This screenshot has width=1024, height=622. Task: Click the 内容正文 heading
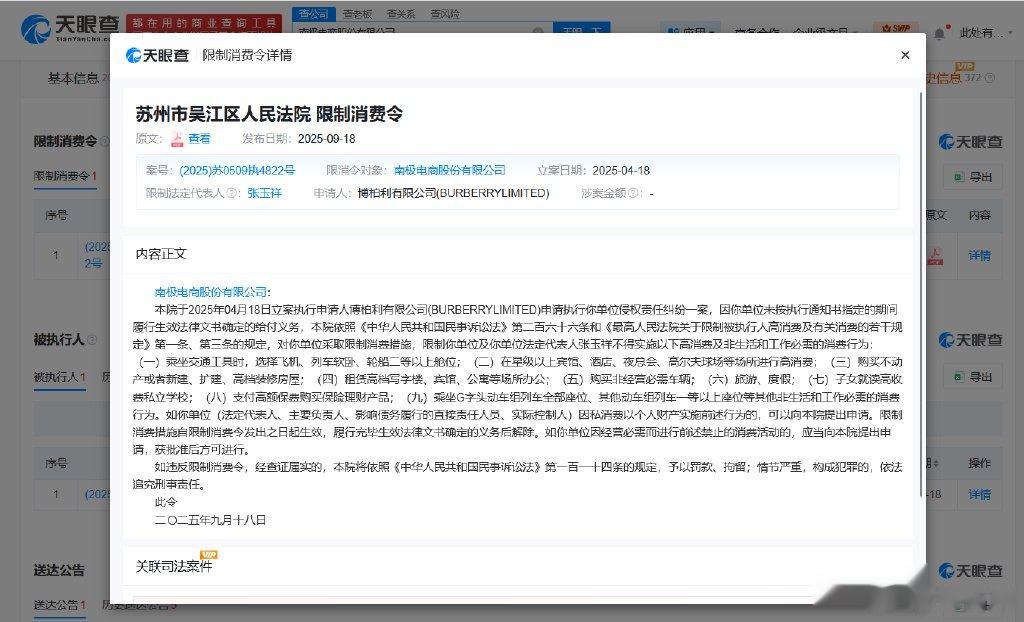161,254
